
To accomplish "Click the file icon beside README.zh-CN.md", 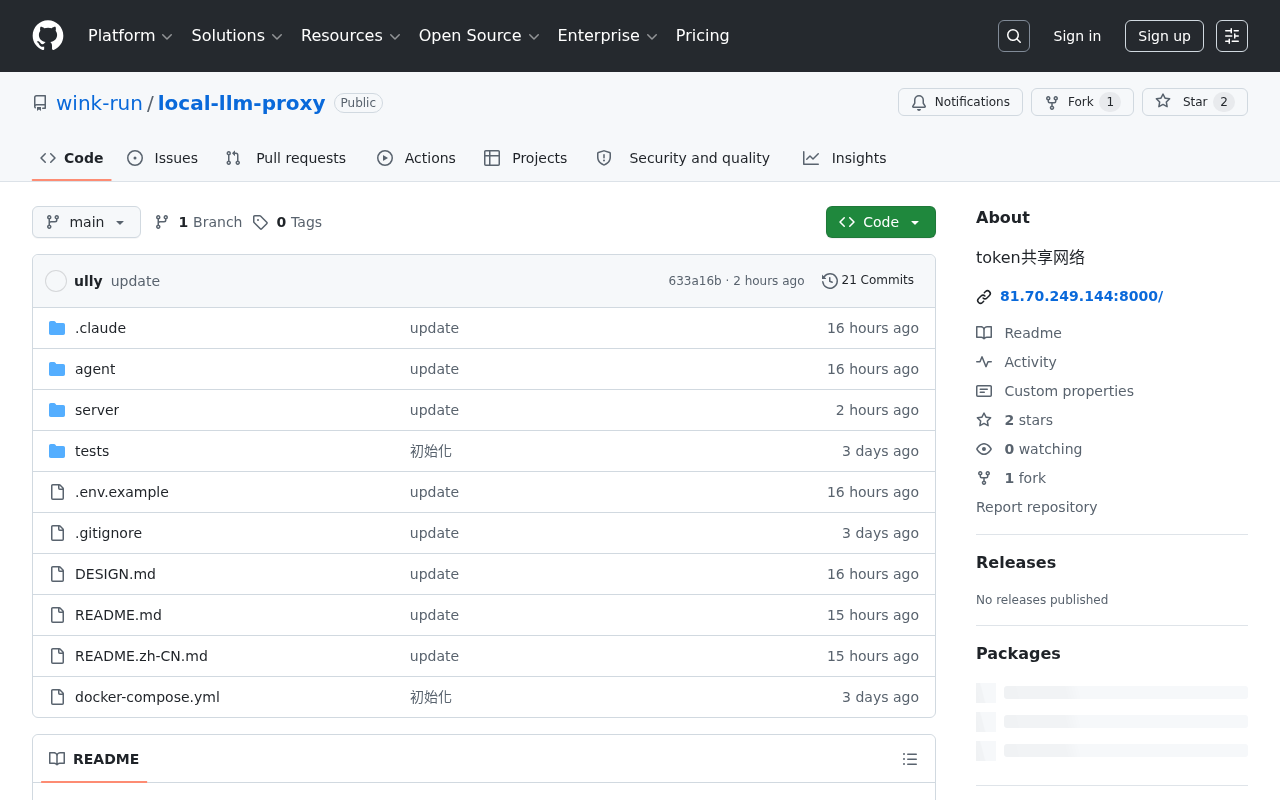I will (x=57, y=656).
